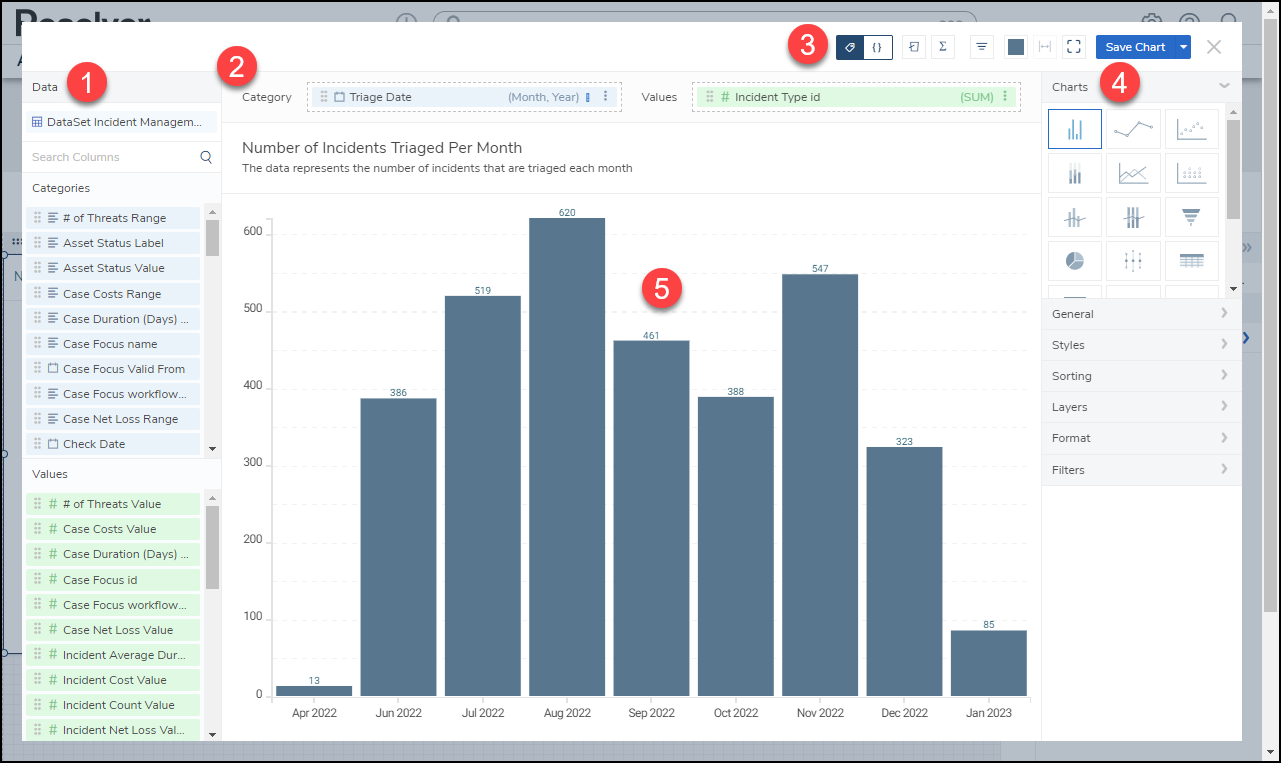Viewport: 1281px width, 763px height.
Task: Click the Save Chart button
Action: [1134, 47]
